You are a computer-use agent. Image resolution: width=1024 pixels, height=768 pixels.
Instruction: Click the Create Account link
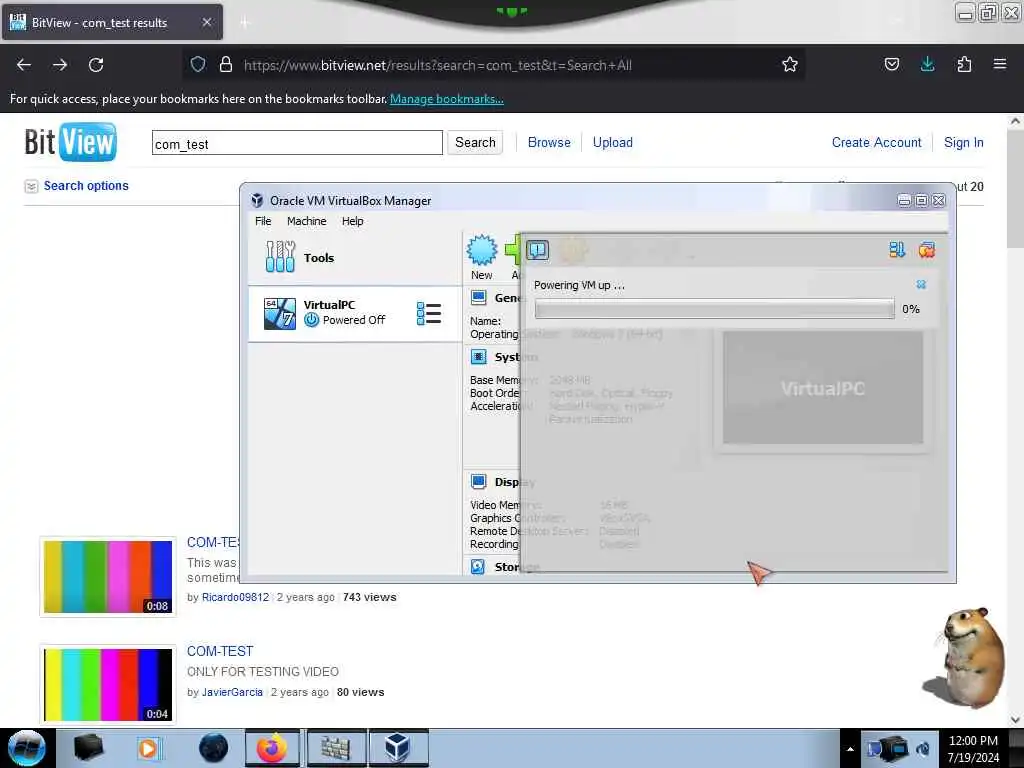click(x=876, y=142)
